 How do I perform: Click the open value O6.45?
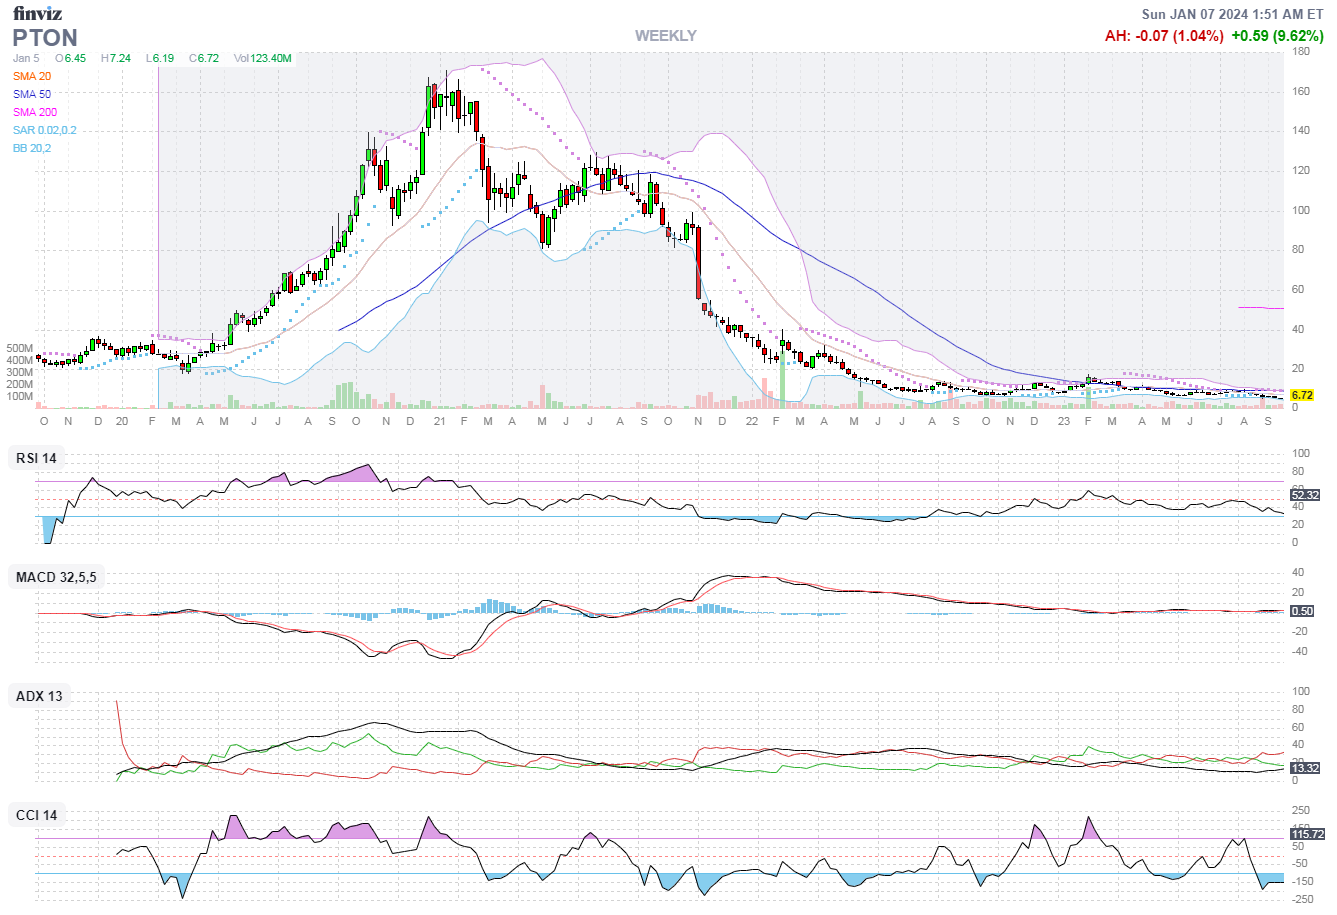pos(70,58)
